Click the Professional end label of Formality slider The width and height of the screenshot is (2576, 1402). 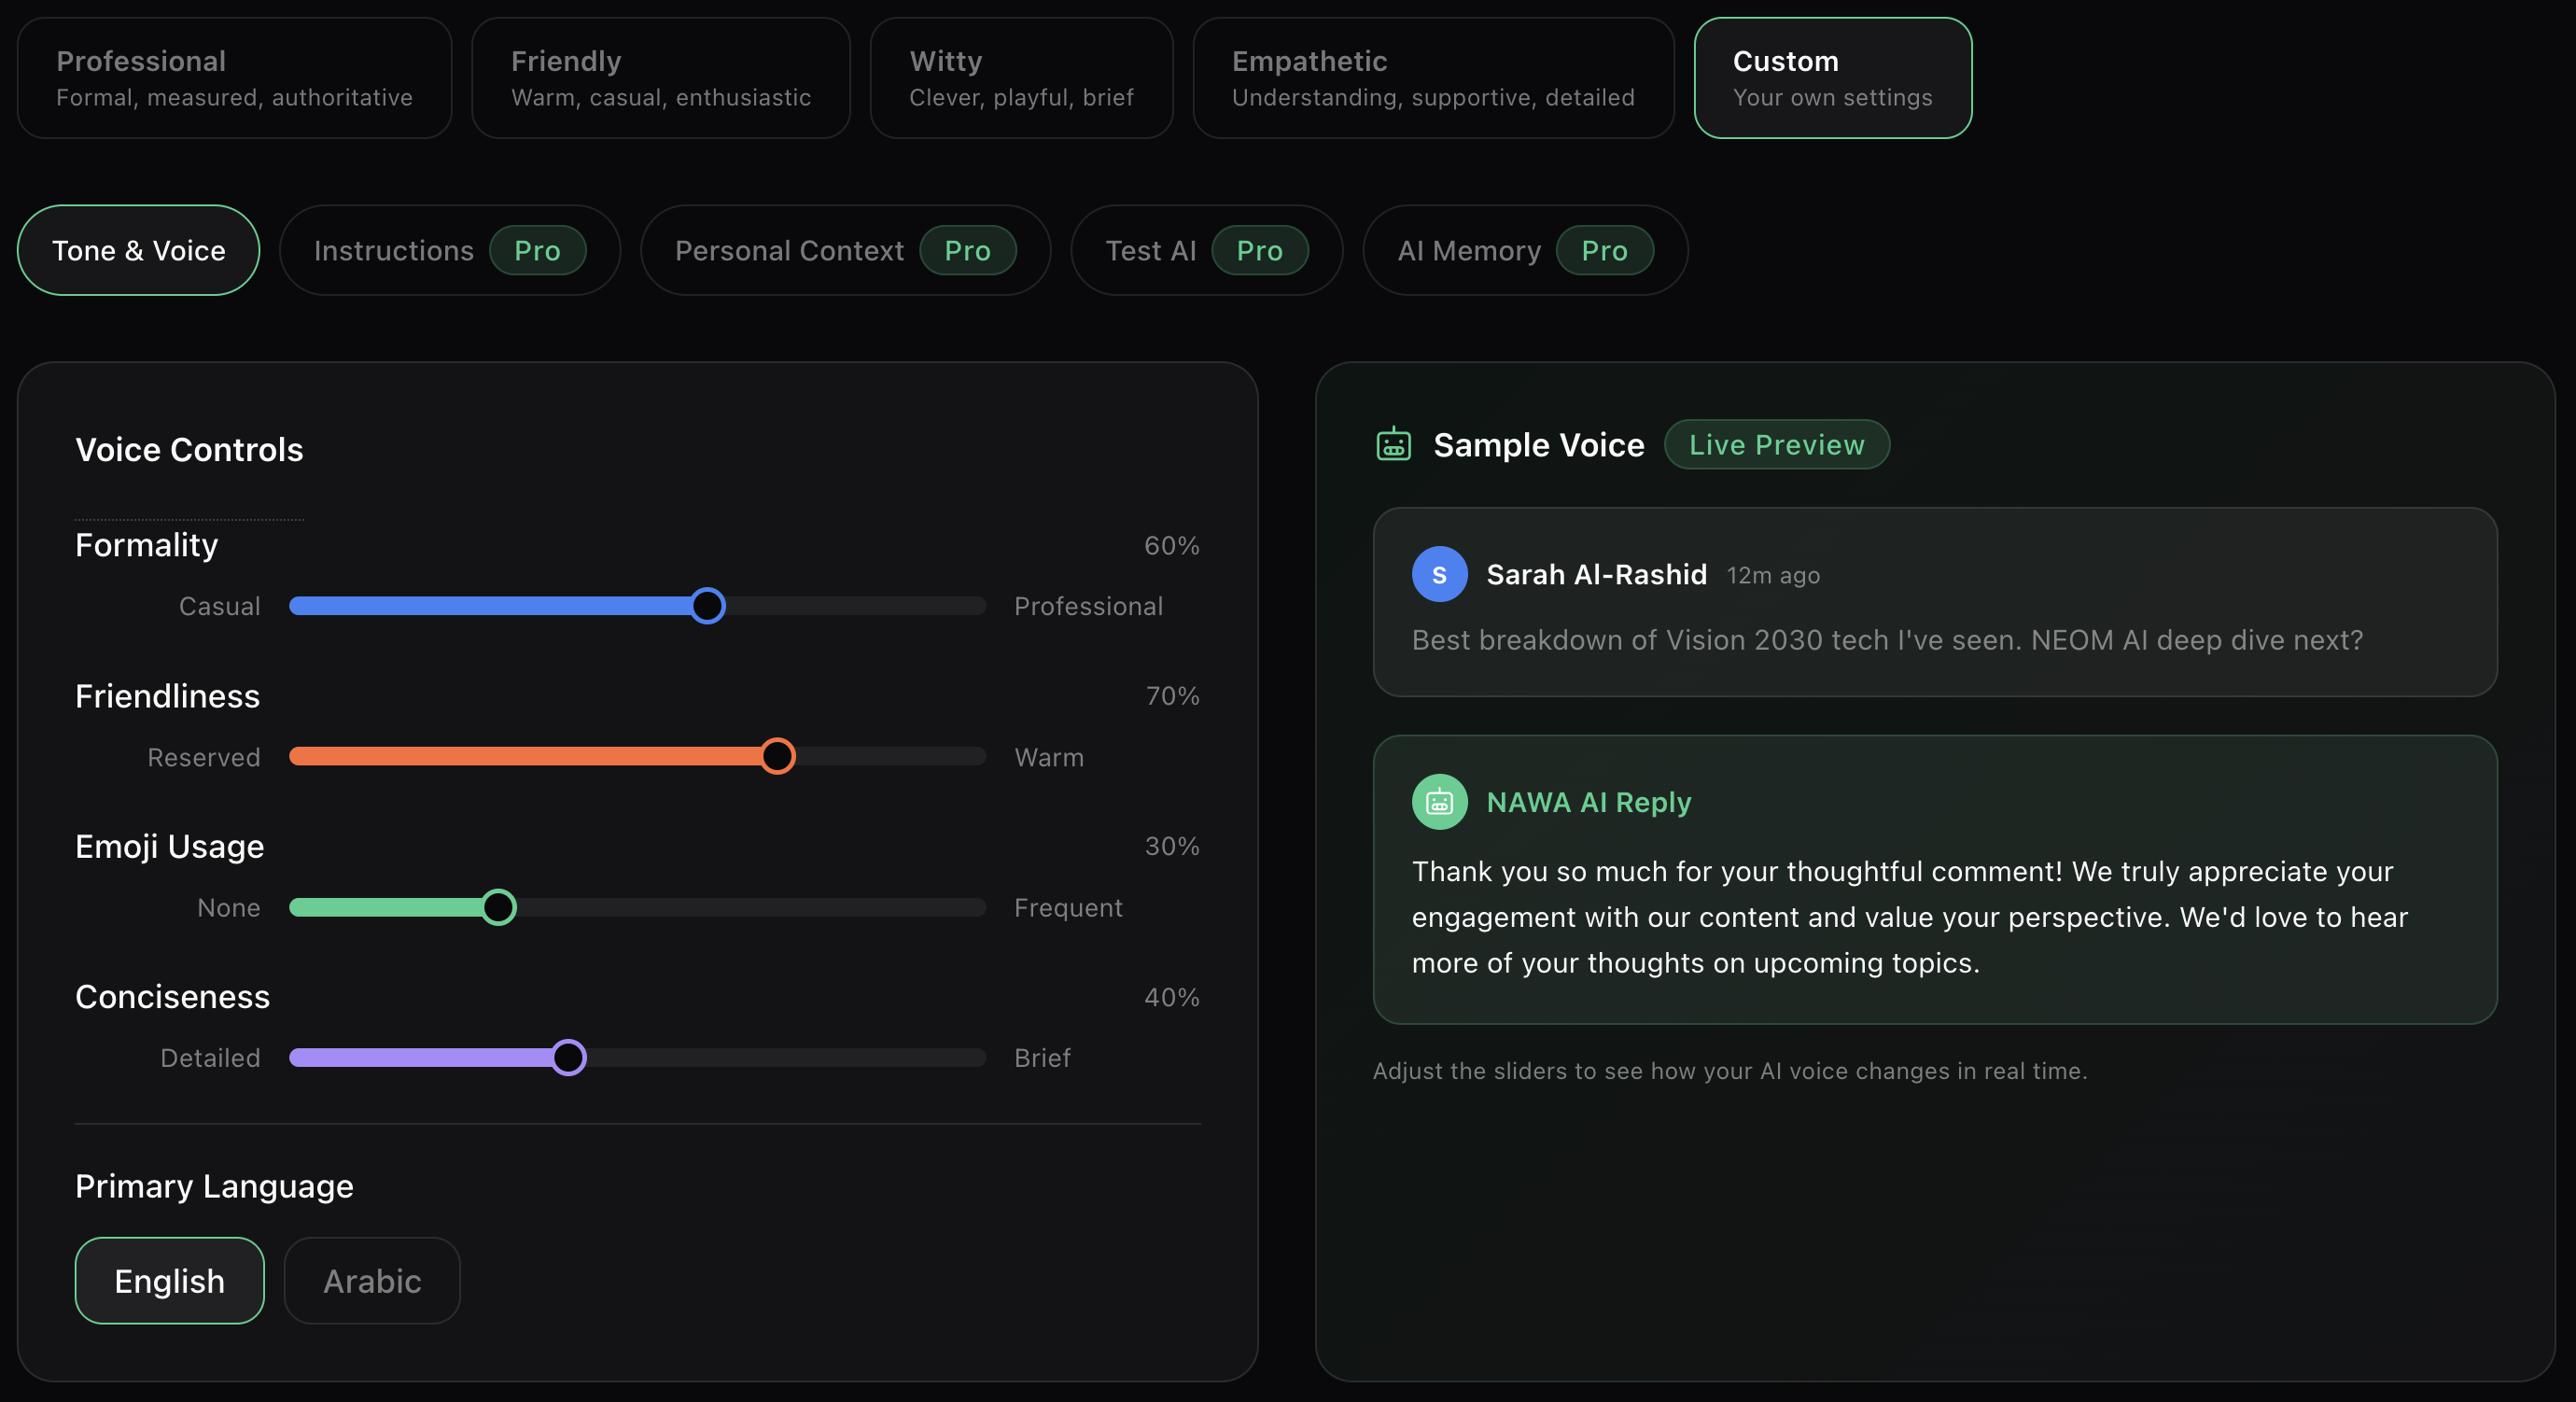pos(1089,606)
